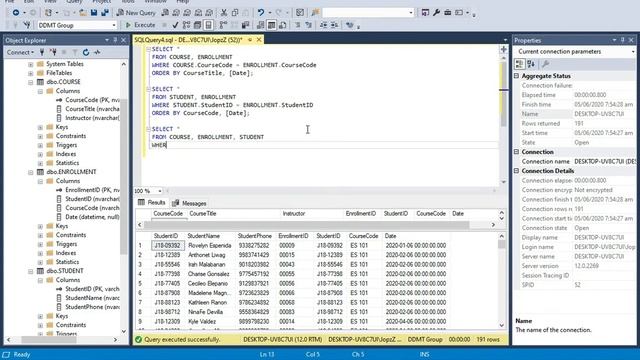
Task: Click the Database Engine Query icon
Action: (165, 13)
